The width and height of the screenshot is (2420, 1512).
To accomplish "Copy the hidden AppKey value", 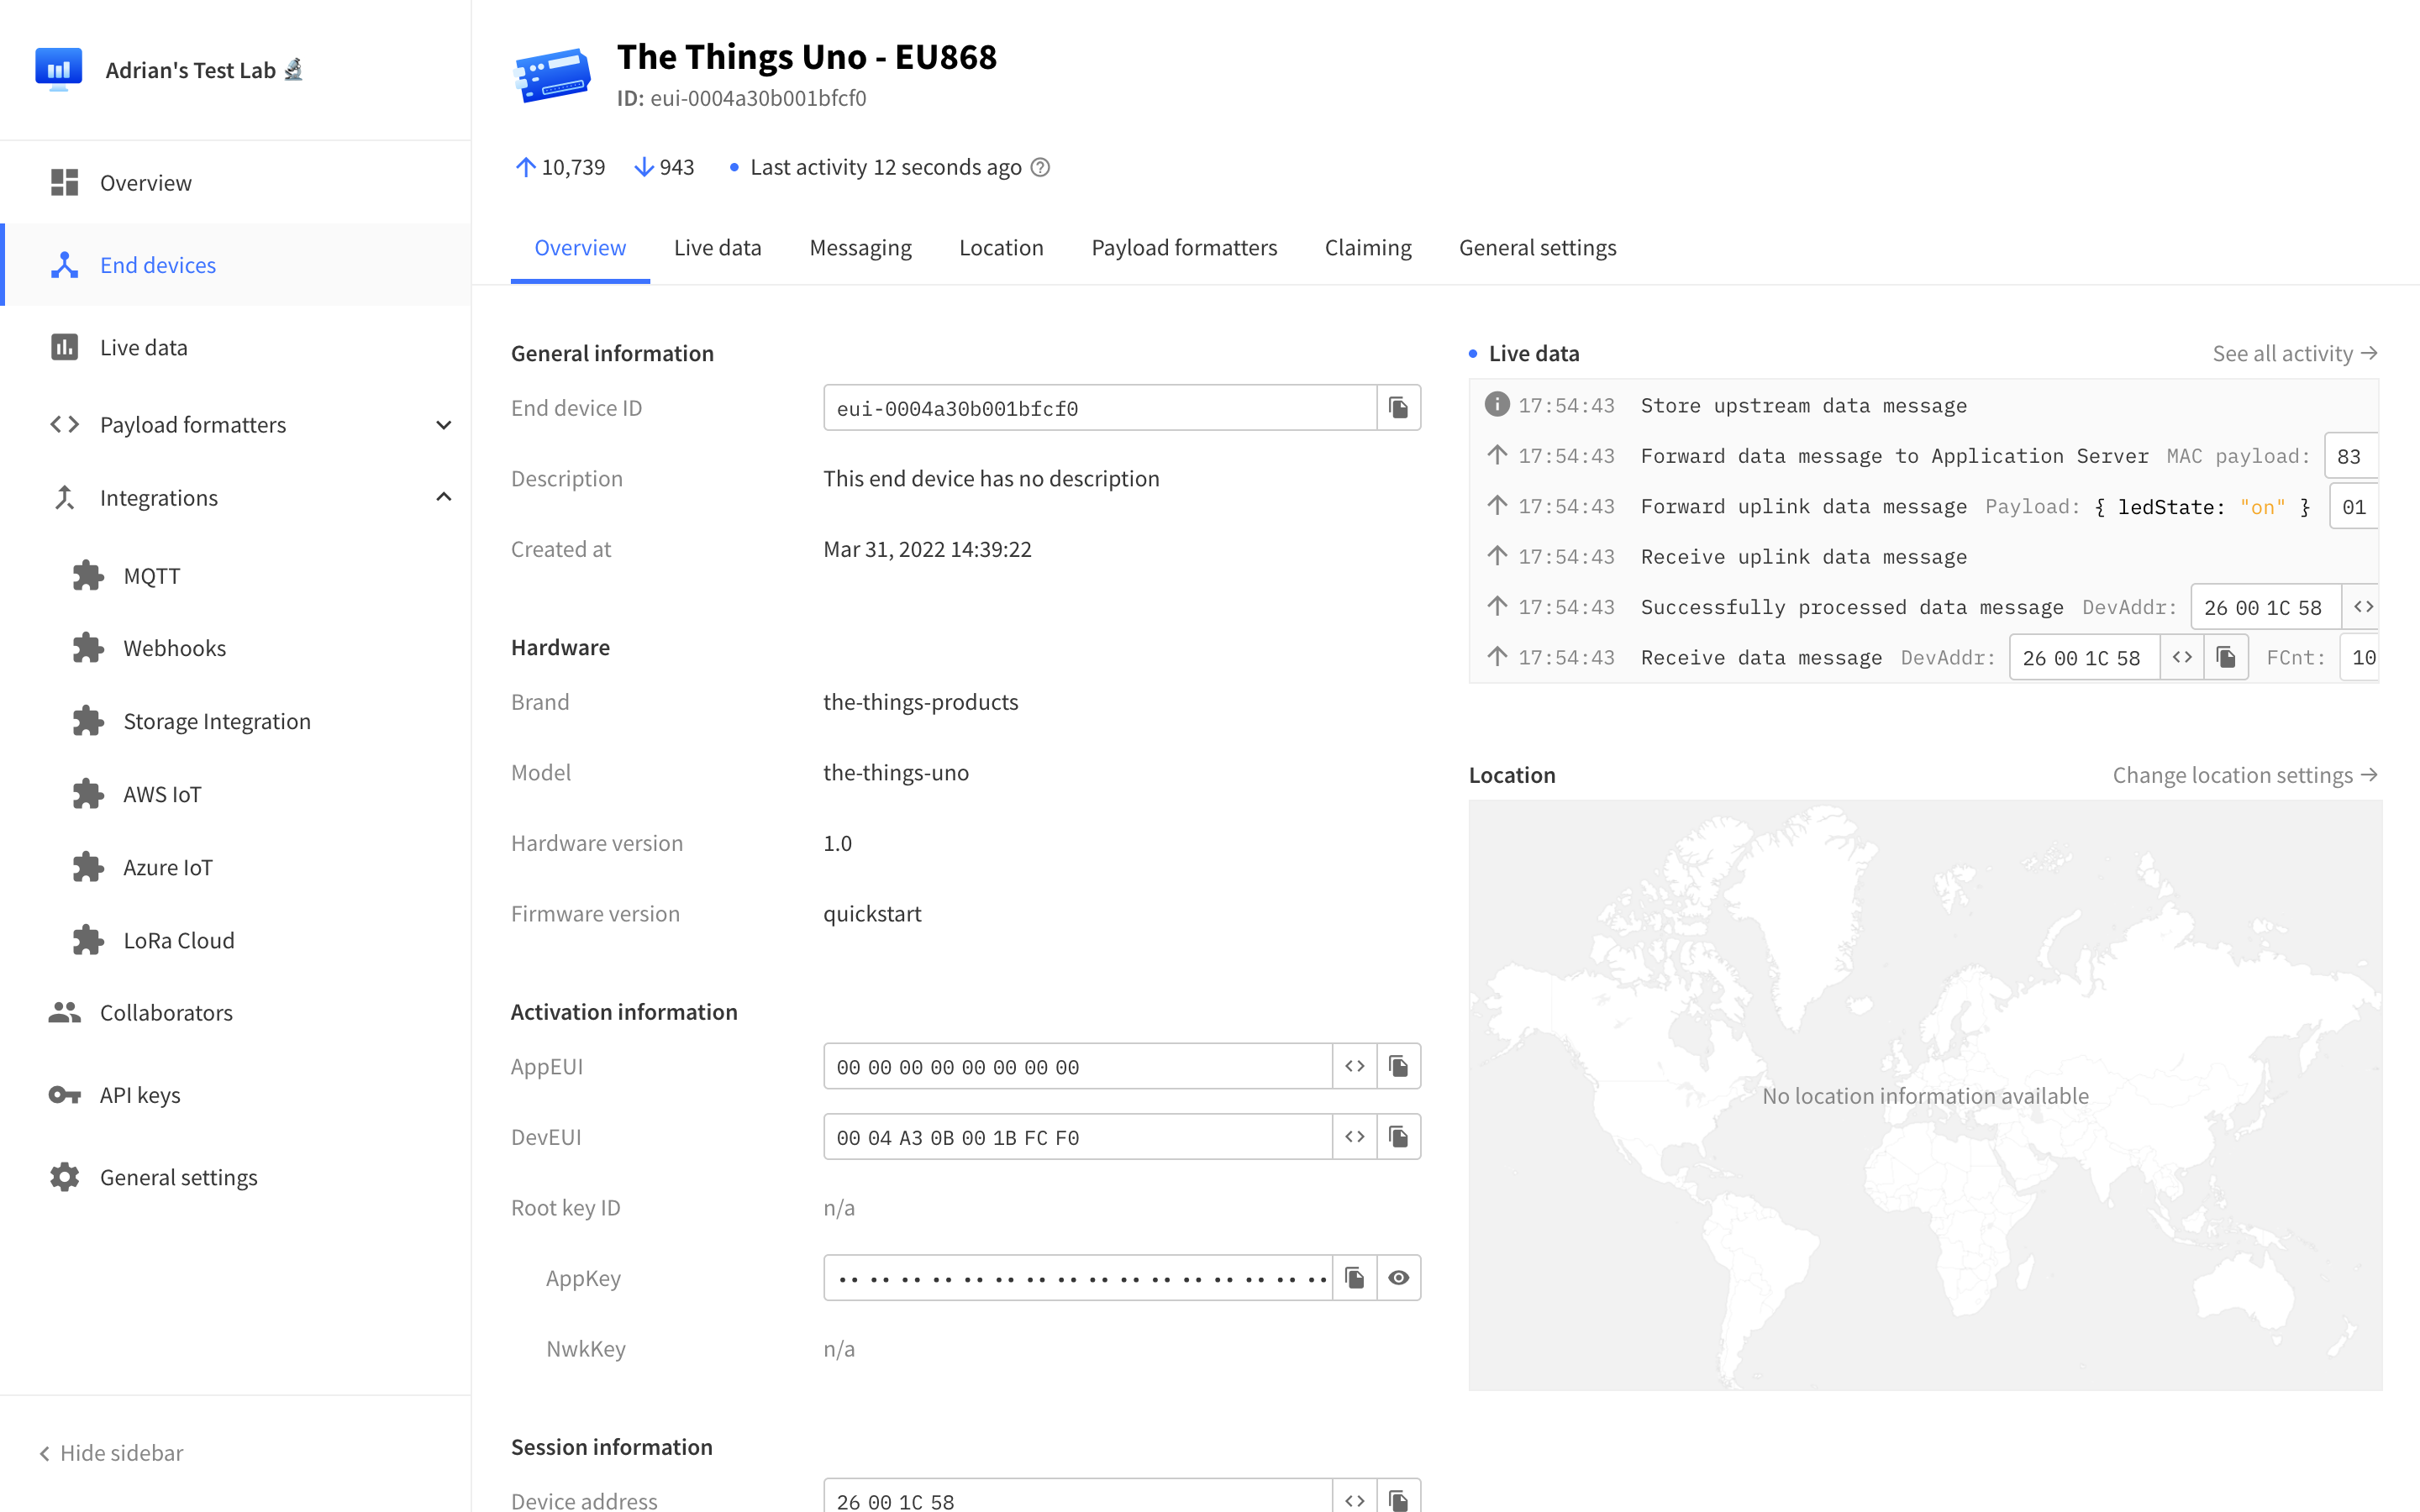I will pos(1354,1278).
